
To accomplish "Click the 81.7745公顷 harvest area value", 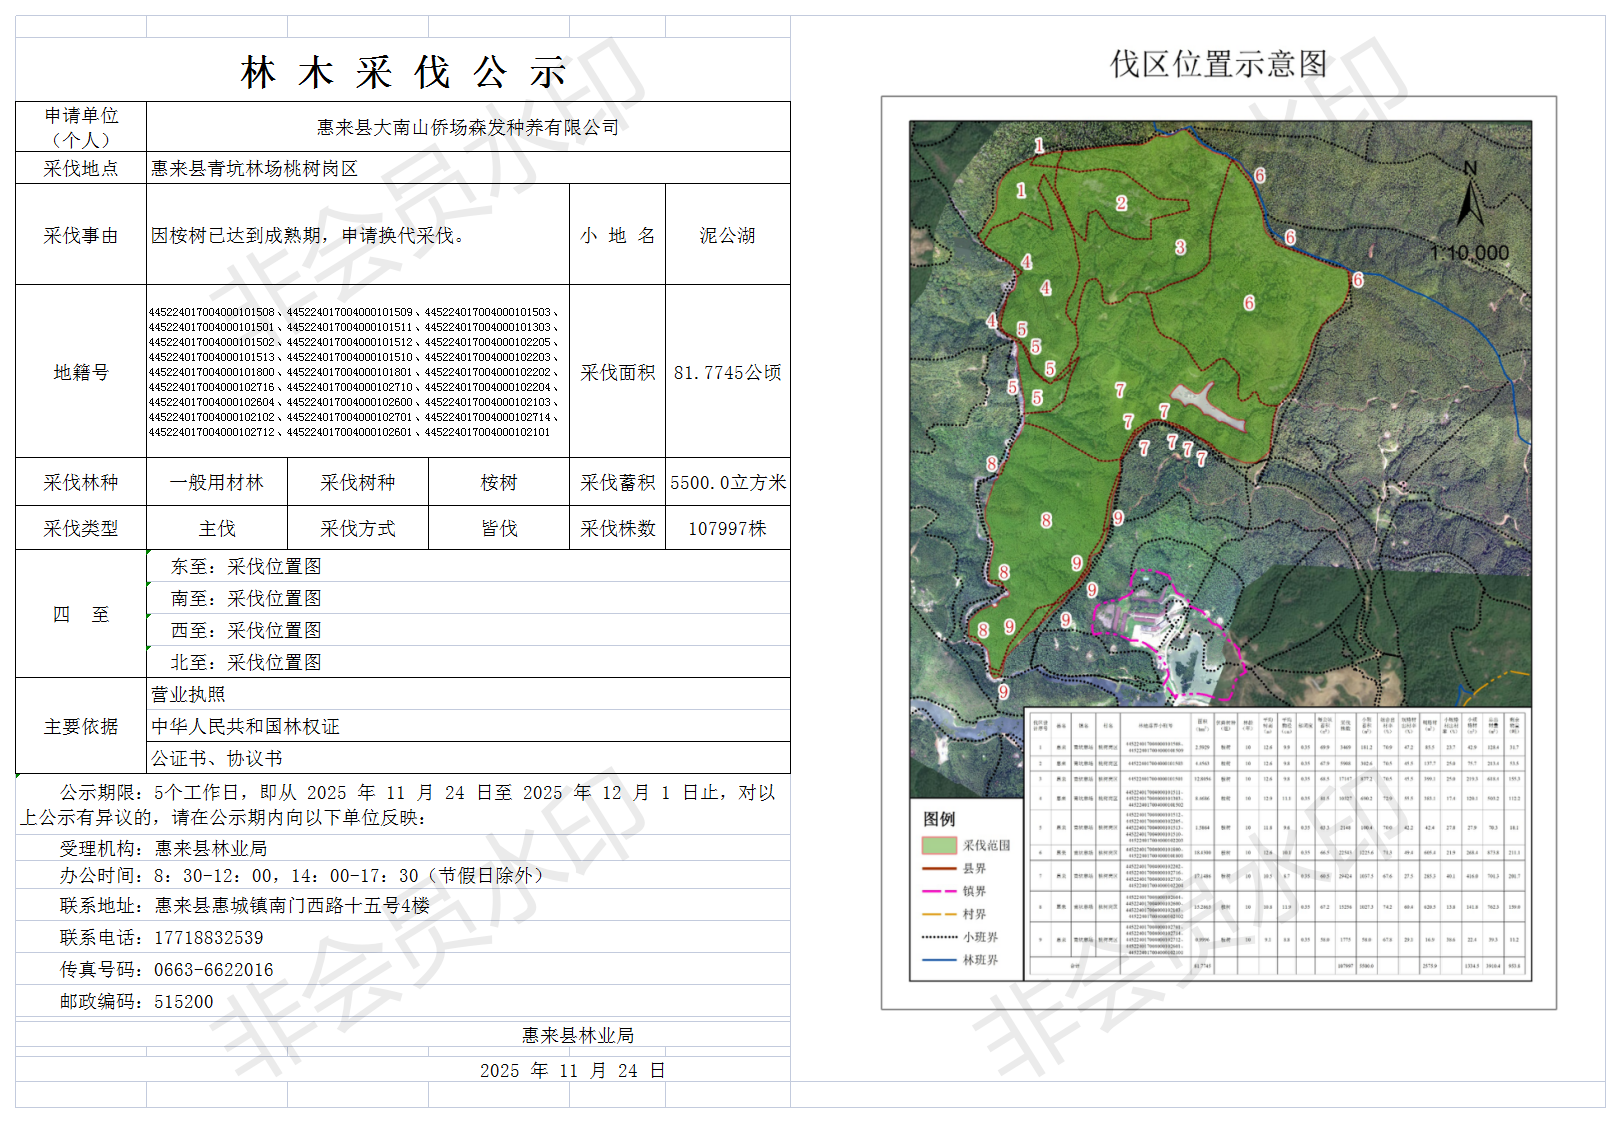I will (x=727, y=372).
